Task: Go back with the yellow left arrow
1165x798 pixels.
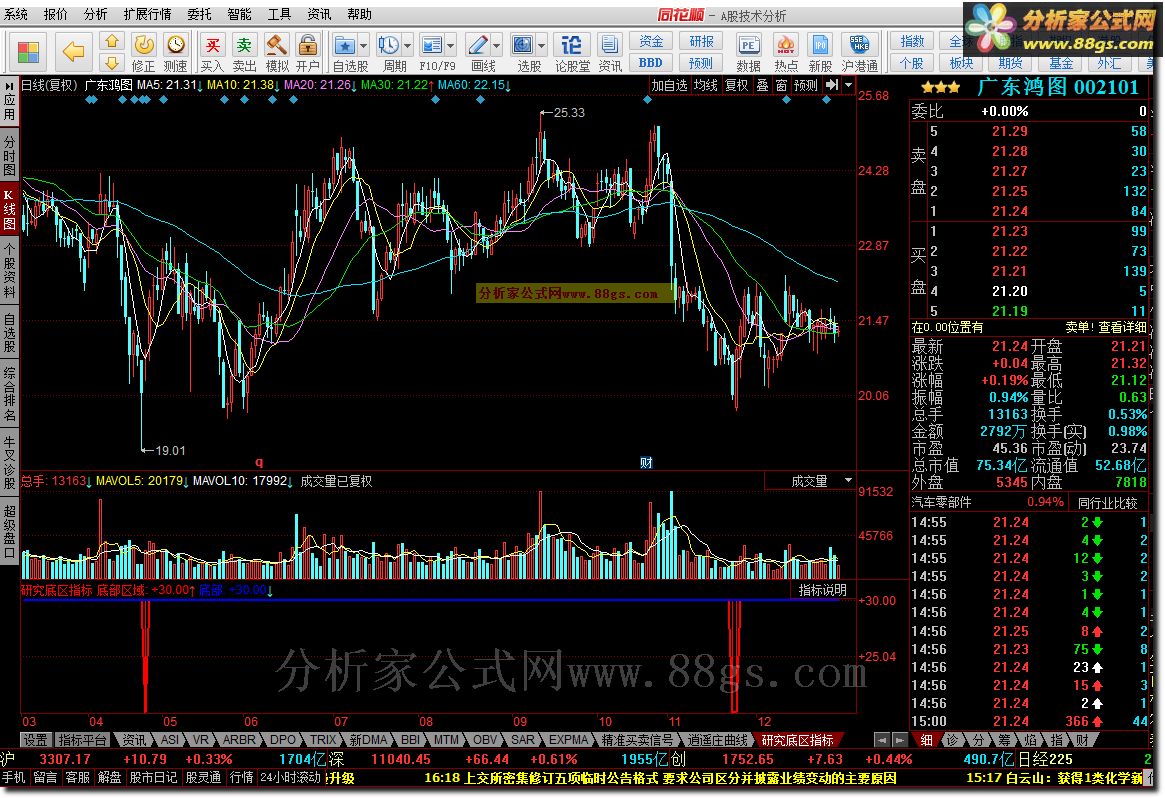Action: 74,52
